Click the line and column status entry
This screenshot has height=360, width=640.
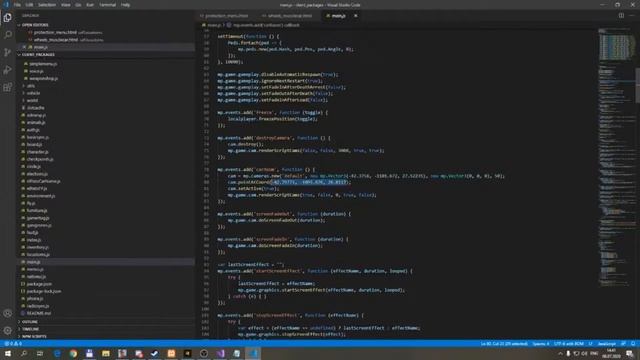point(504,344)
